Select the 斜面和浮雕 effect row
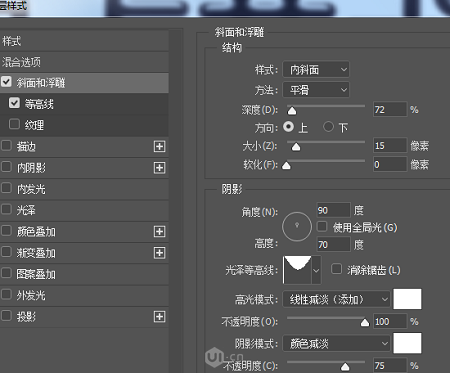Viewport: 450px width, 373px height. coord(84,83)
